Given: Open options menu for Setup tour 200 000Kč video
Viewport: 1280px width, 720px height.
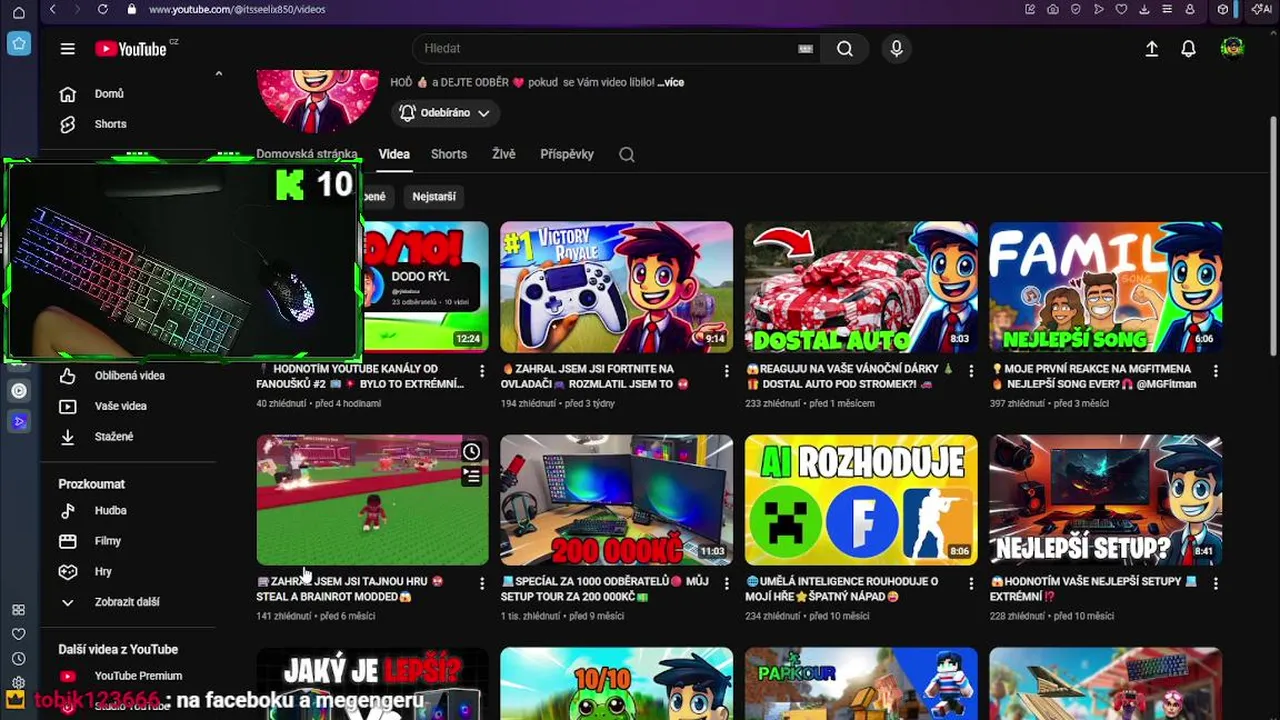Looking at the screenshot, I should coord(726,583).
